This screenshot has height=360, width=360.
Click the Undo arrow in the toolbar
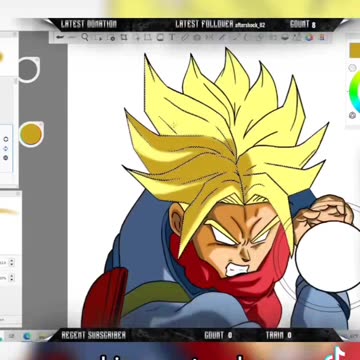click(60, 37)
